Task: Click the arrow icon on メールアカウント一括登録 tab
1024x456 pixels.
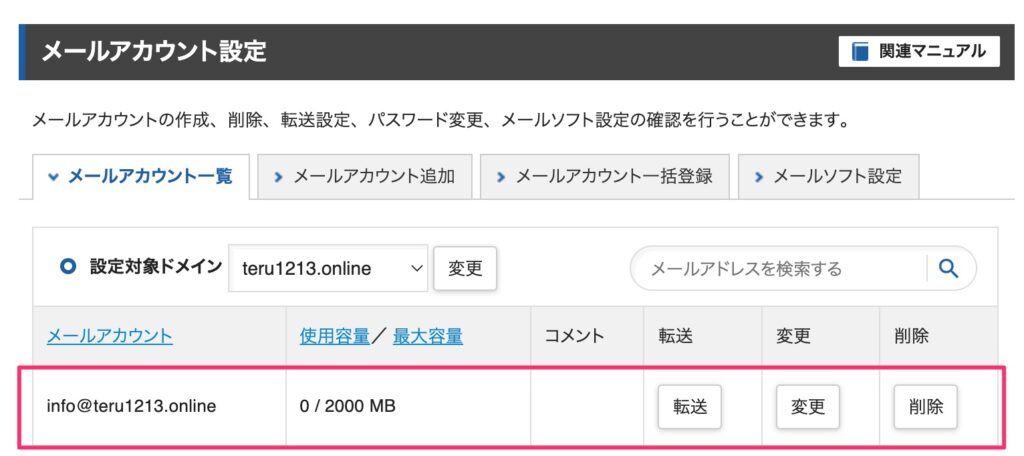Action: [501, 176]
